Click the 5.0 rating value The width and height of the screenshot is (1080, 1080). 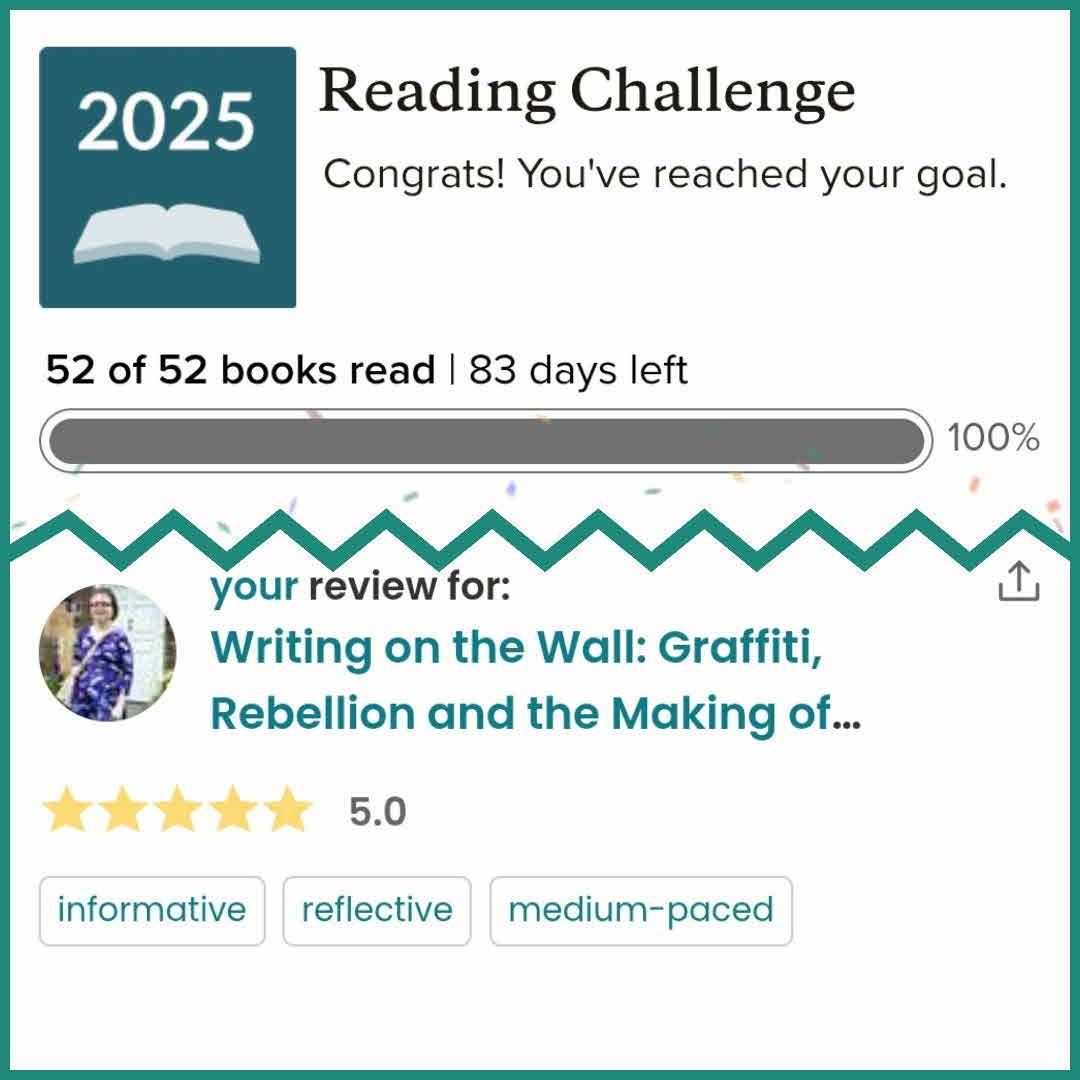click(377, 812)
